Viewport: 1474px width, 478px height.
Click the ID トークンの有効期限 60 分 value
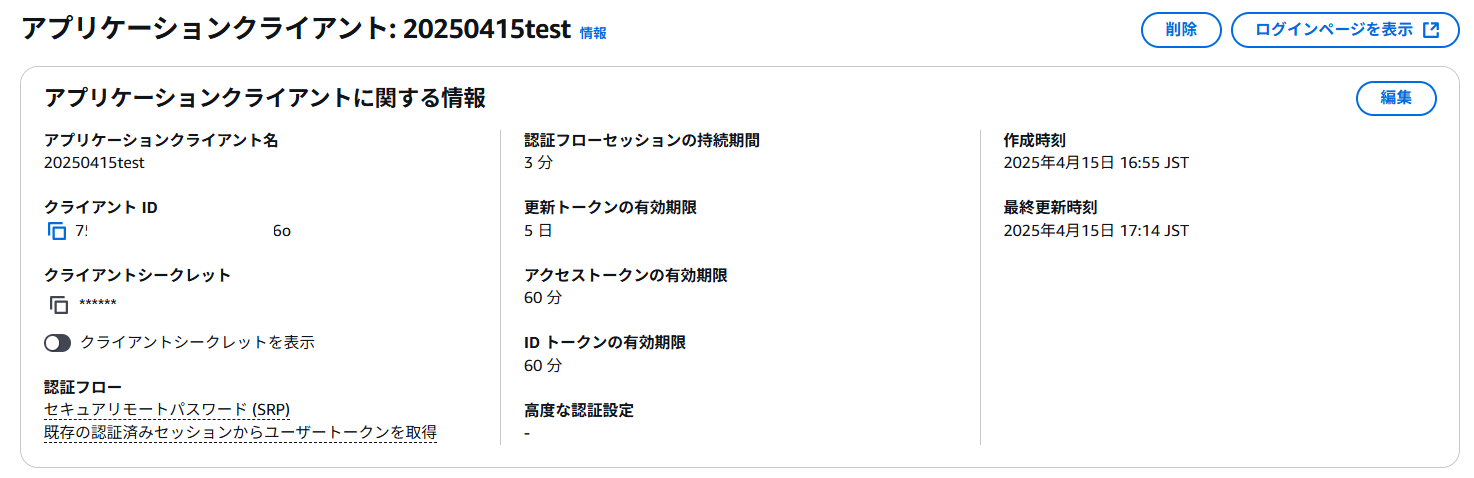(x=543, y=366)
